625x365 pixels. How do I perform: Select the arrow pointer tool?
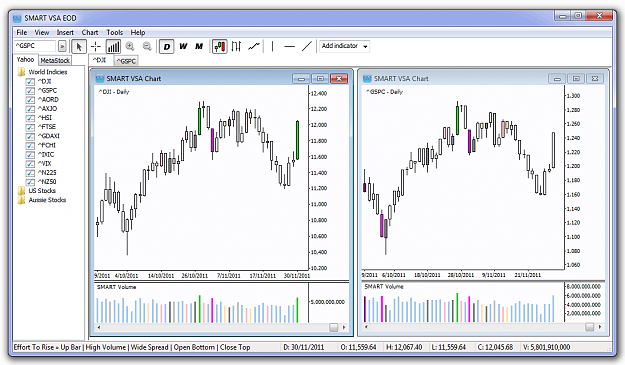pos(79,47)
